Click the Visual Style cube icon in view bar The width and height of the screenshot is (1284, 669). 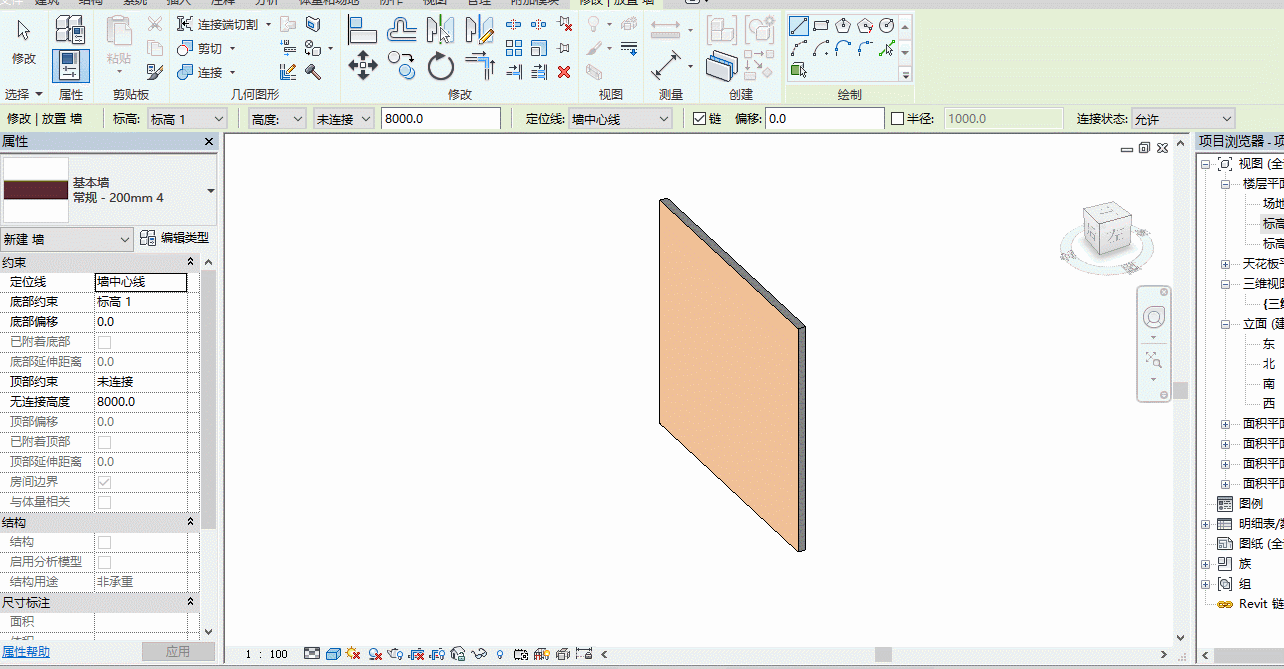[x=333, y=654]
